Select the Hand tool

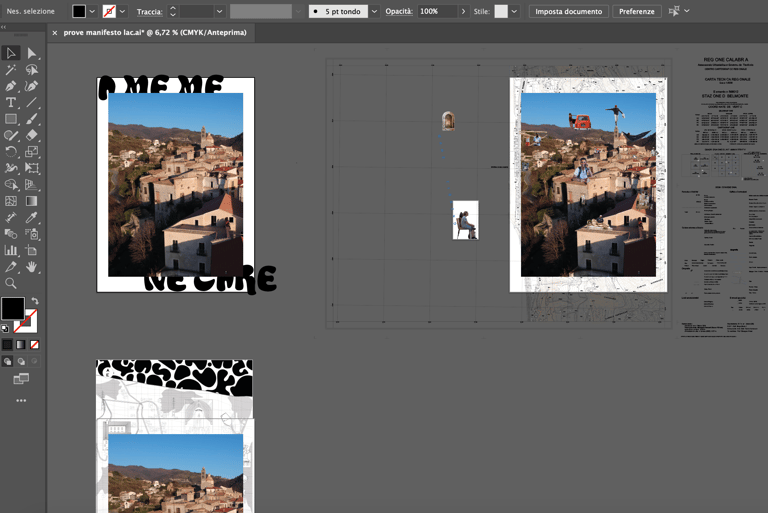(x=31, y=267)
